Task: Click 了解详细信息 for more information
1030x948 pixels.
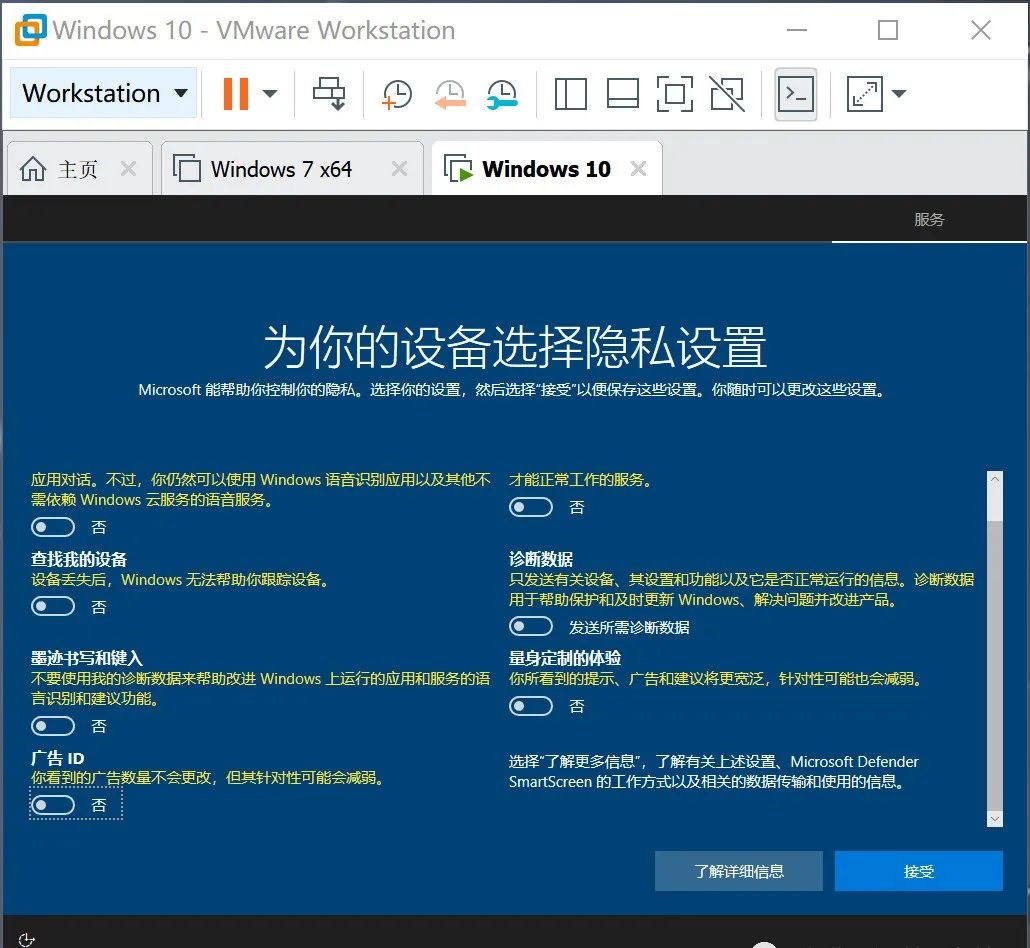Action: 738,870
